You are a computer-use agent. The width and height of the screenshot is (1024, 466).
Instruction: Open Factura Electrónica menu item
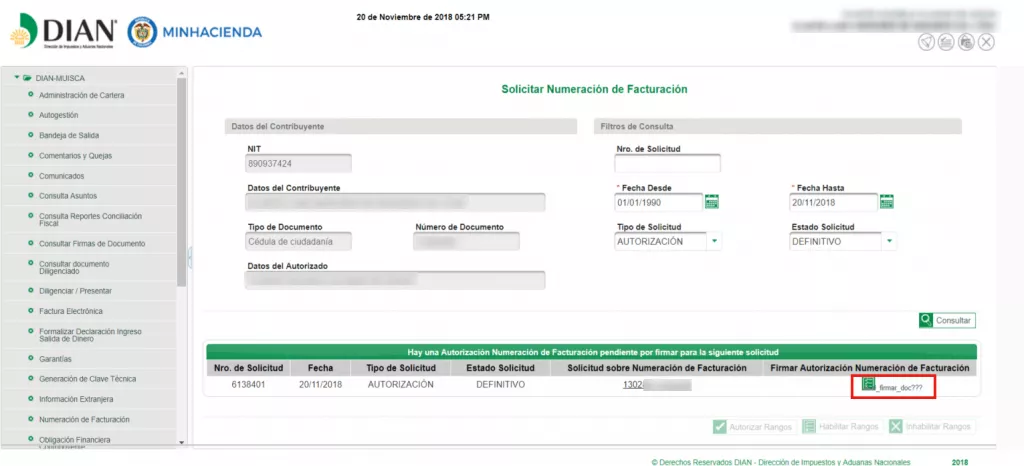(71, 311)
